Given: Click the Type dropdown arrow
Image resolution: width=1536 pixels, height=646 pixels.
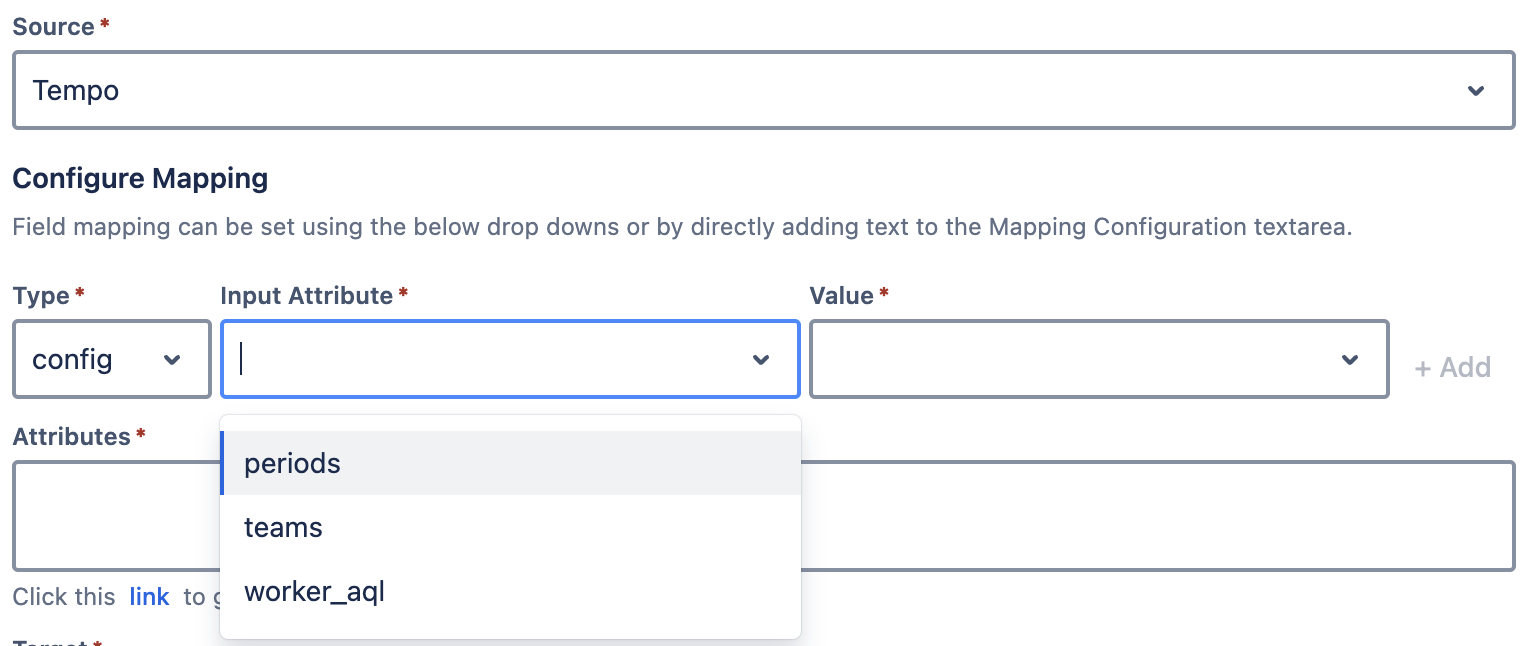Looking at the screenshot, I should pos(172,359).
